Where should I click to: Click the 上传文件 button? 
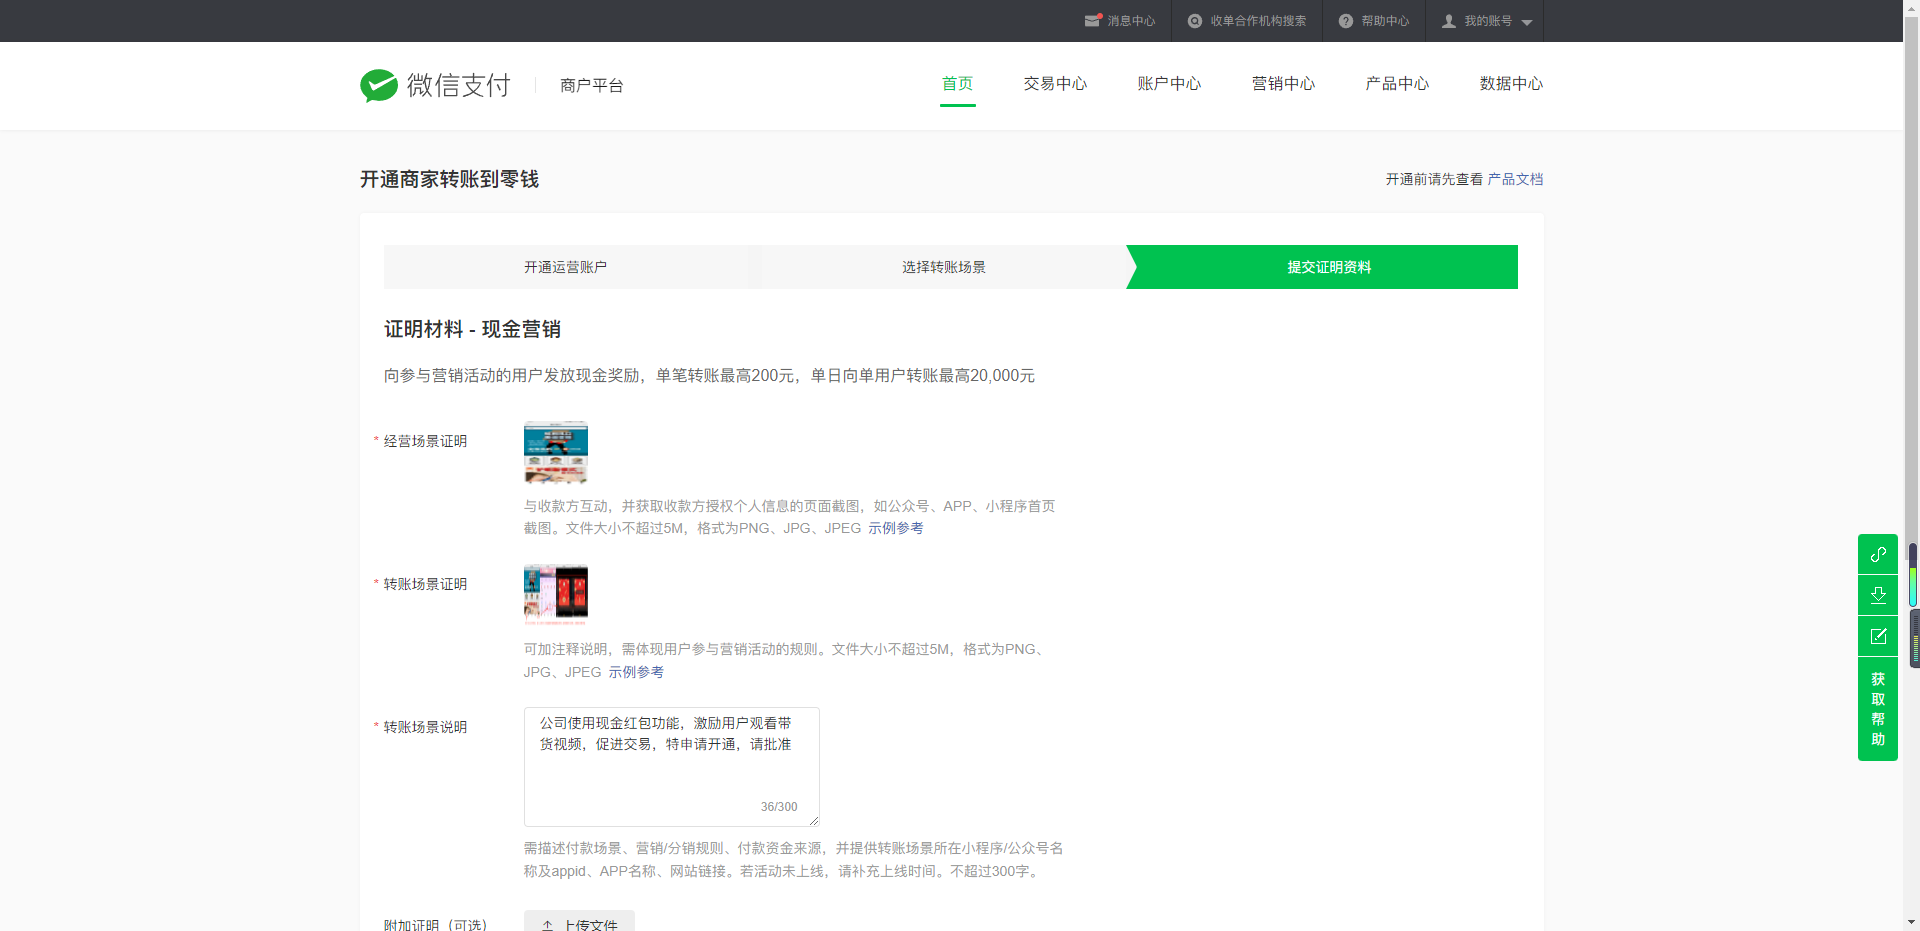[x=579, y=923]
